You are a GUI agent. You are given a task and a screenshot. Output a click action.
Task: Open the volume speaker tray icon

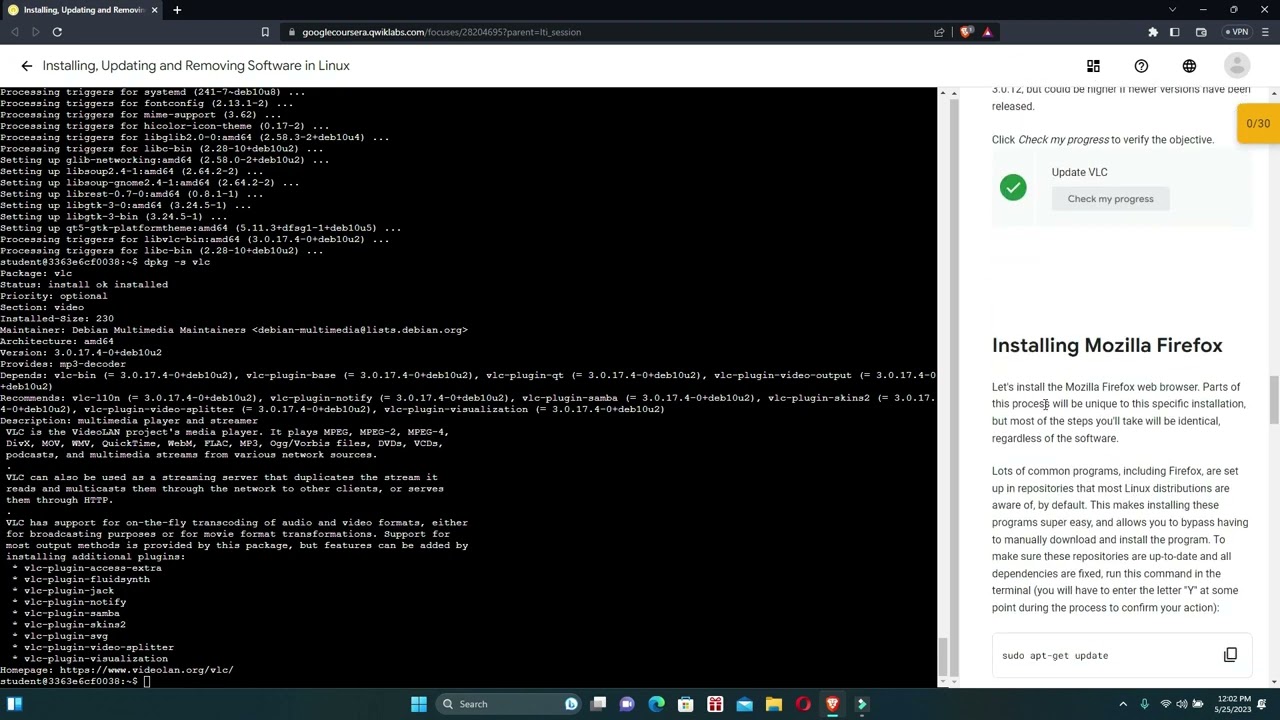point(1182,704)
